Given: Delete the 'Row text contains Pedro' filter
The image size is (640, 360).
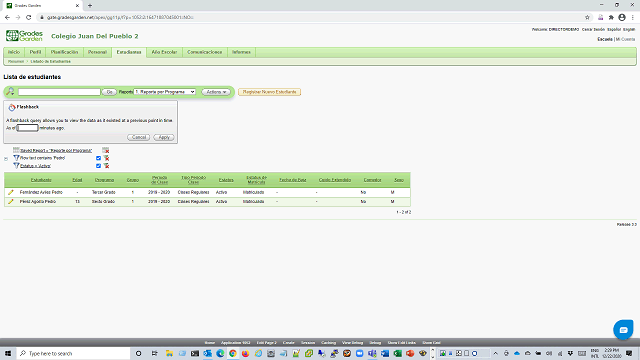Looking at the screenshot, I should click(106, 158).
